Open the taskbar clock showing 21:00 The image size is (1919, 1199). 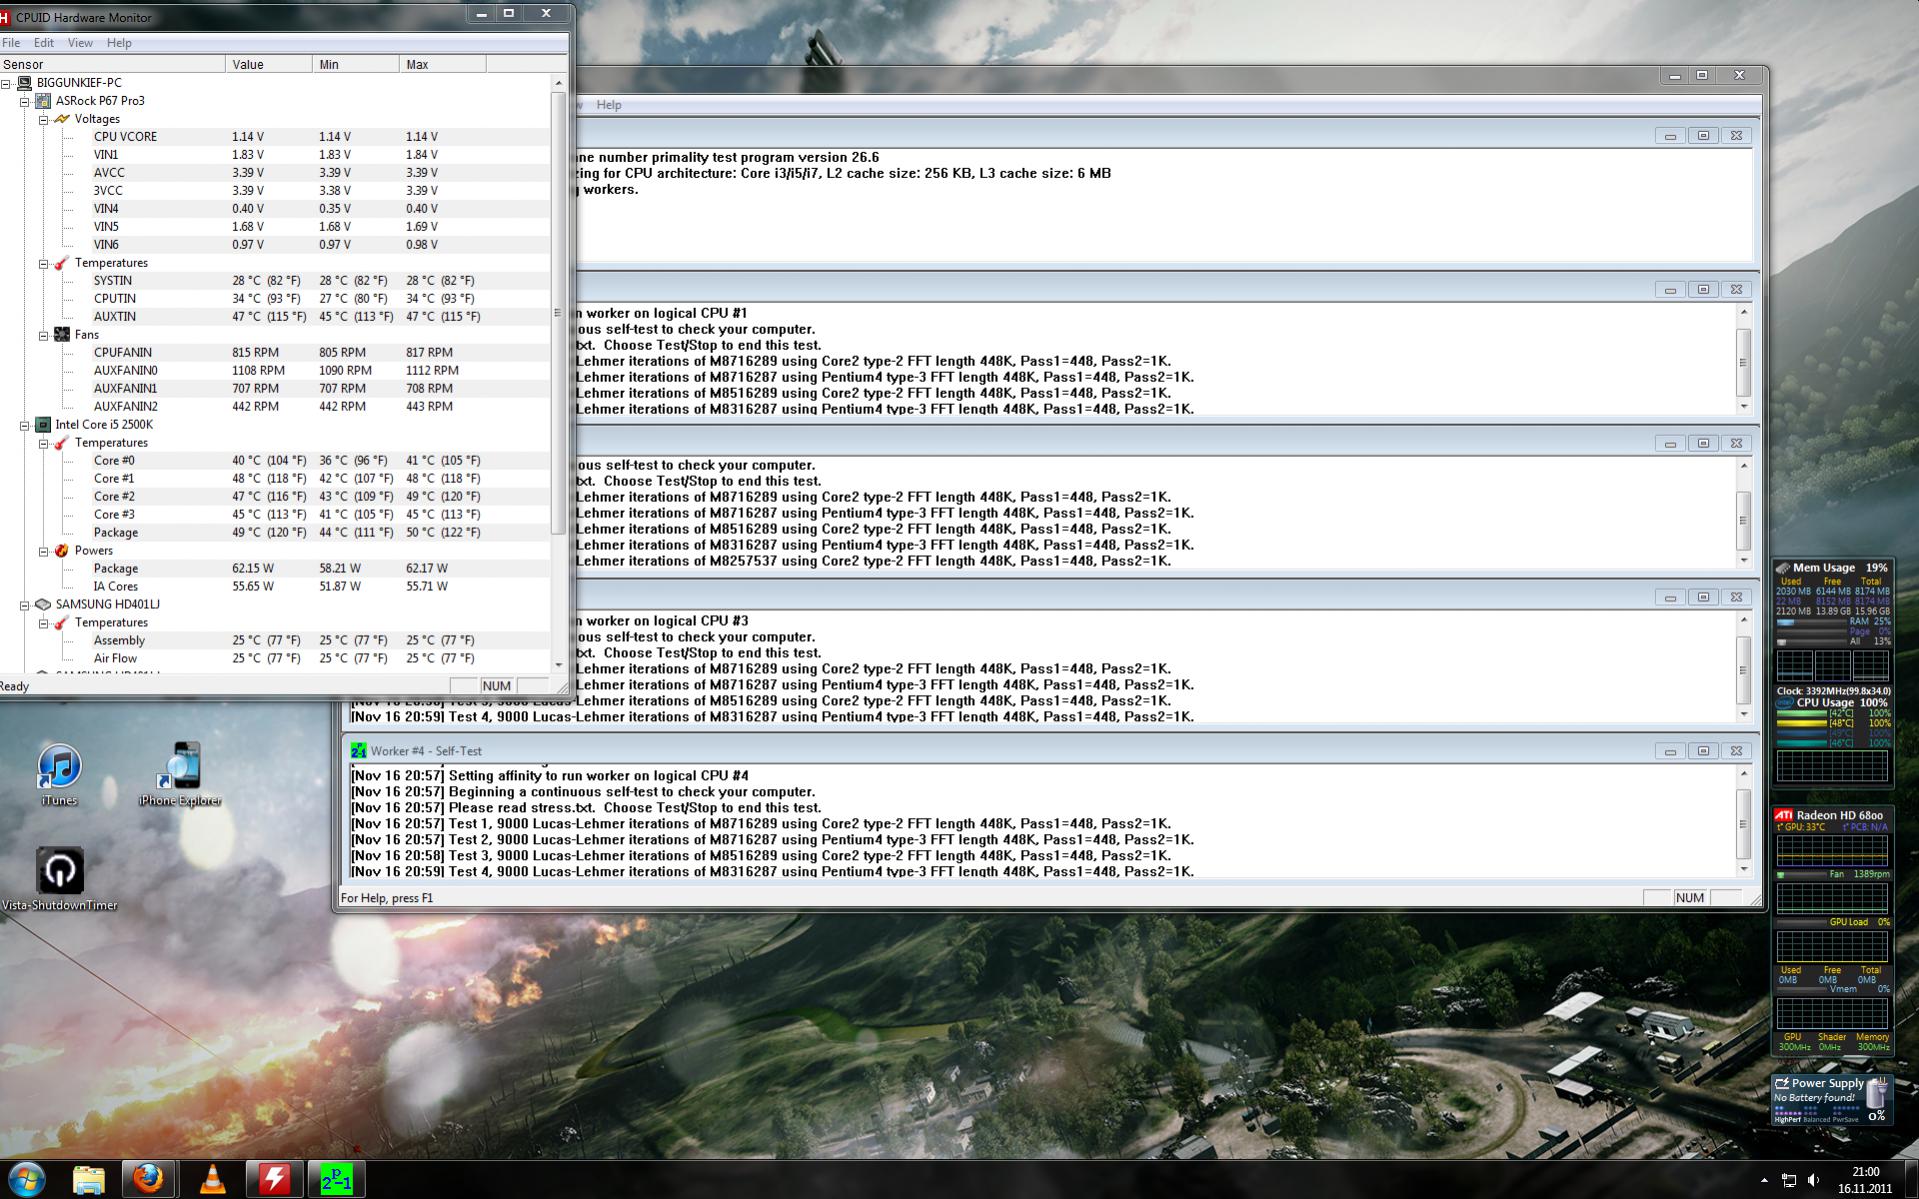[x=1865, y=1180]
